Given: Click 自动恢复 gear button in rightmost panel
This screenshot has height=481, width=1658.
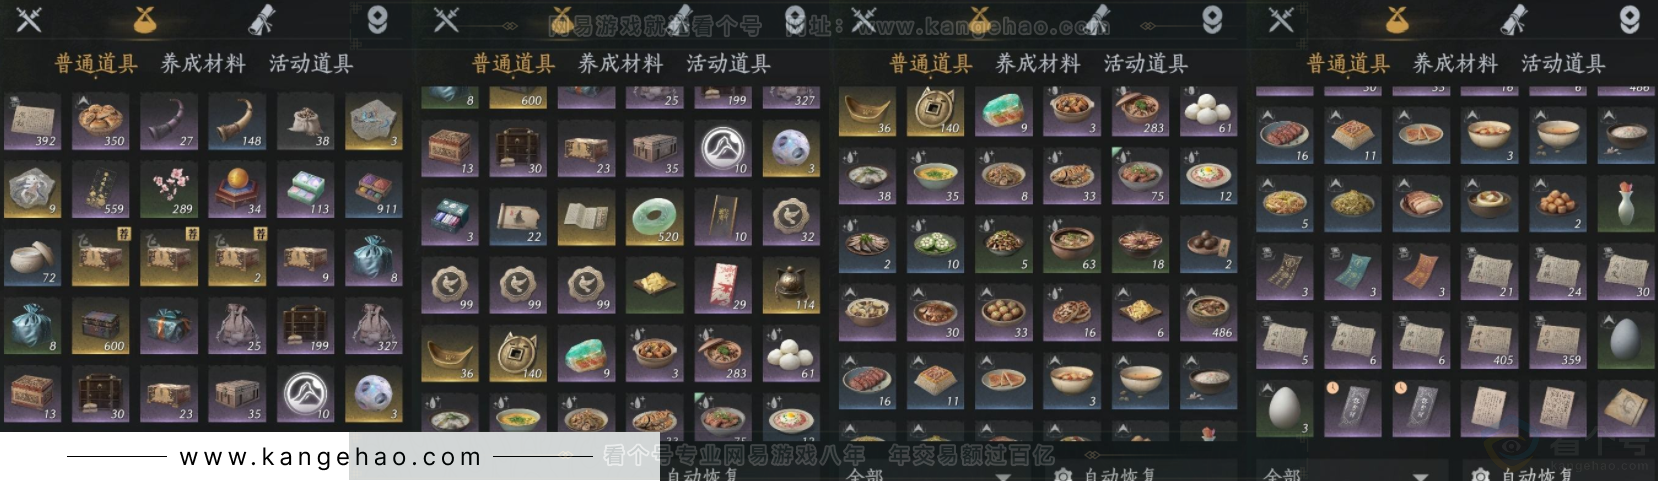Looking at the screenshot, I should pos(1522,474).
